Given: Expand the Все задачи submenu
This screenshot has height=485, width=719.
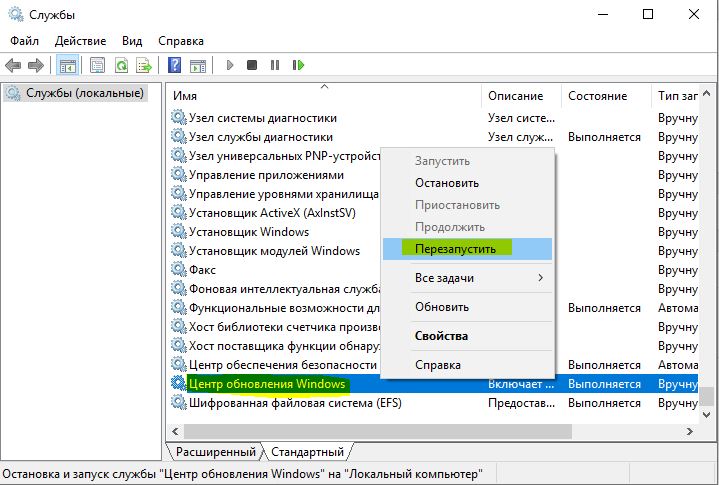Looking at the screenshot, I should pyautogui.click(x=467, y=278).
